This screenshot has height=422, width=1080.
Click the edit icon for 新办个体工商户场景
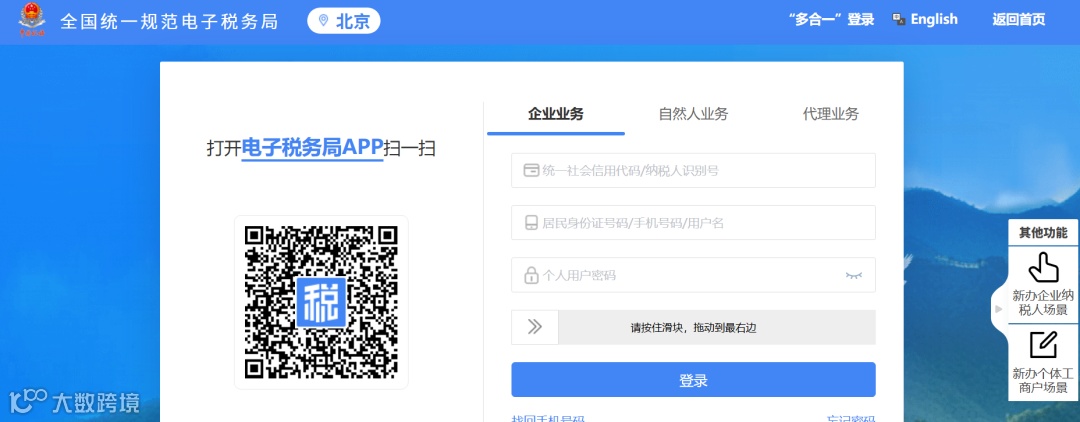pyautogui.click(x=1043, y=345)
